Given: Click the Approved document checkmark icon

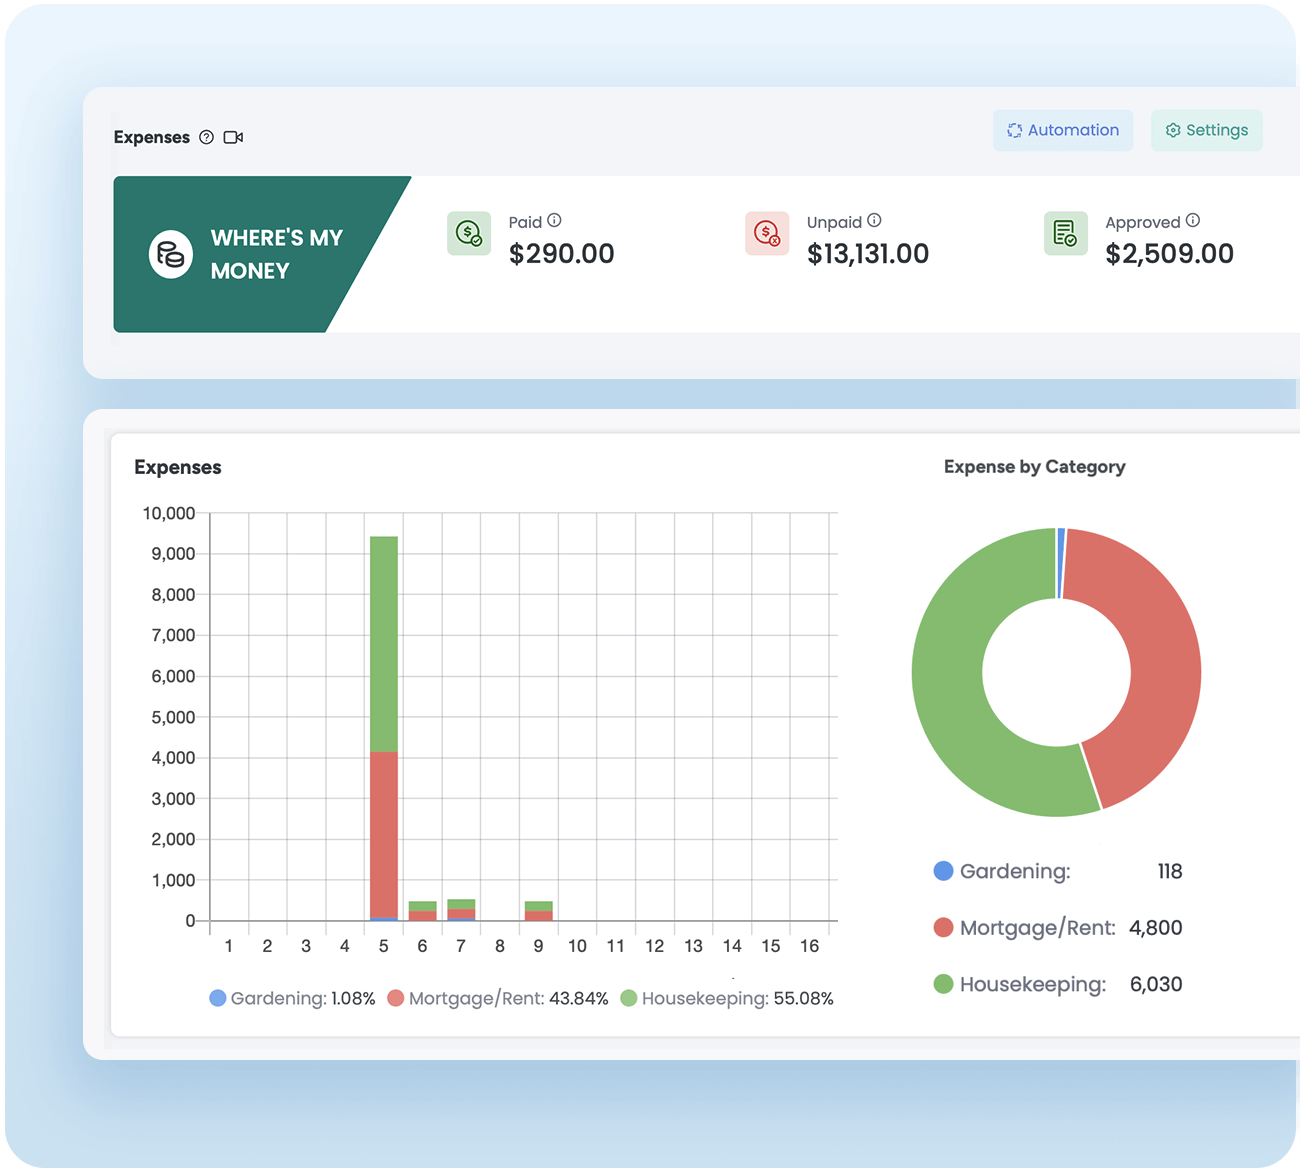Looking at the screenshot, I should click(x=1066, y=234).
